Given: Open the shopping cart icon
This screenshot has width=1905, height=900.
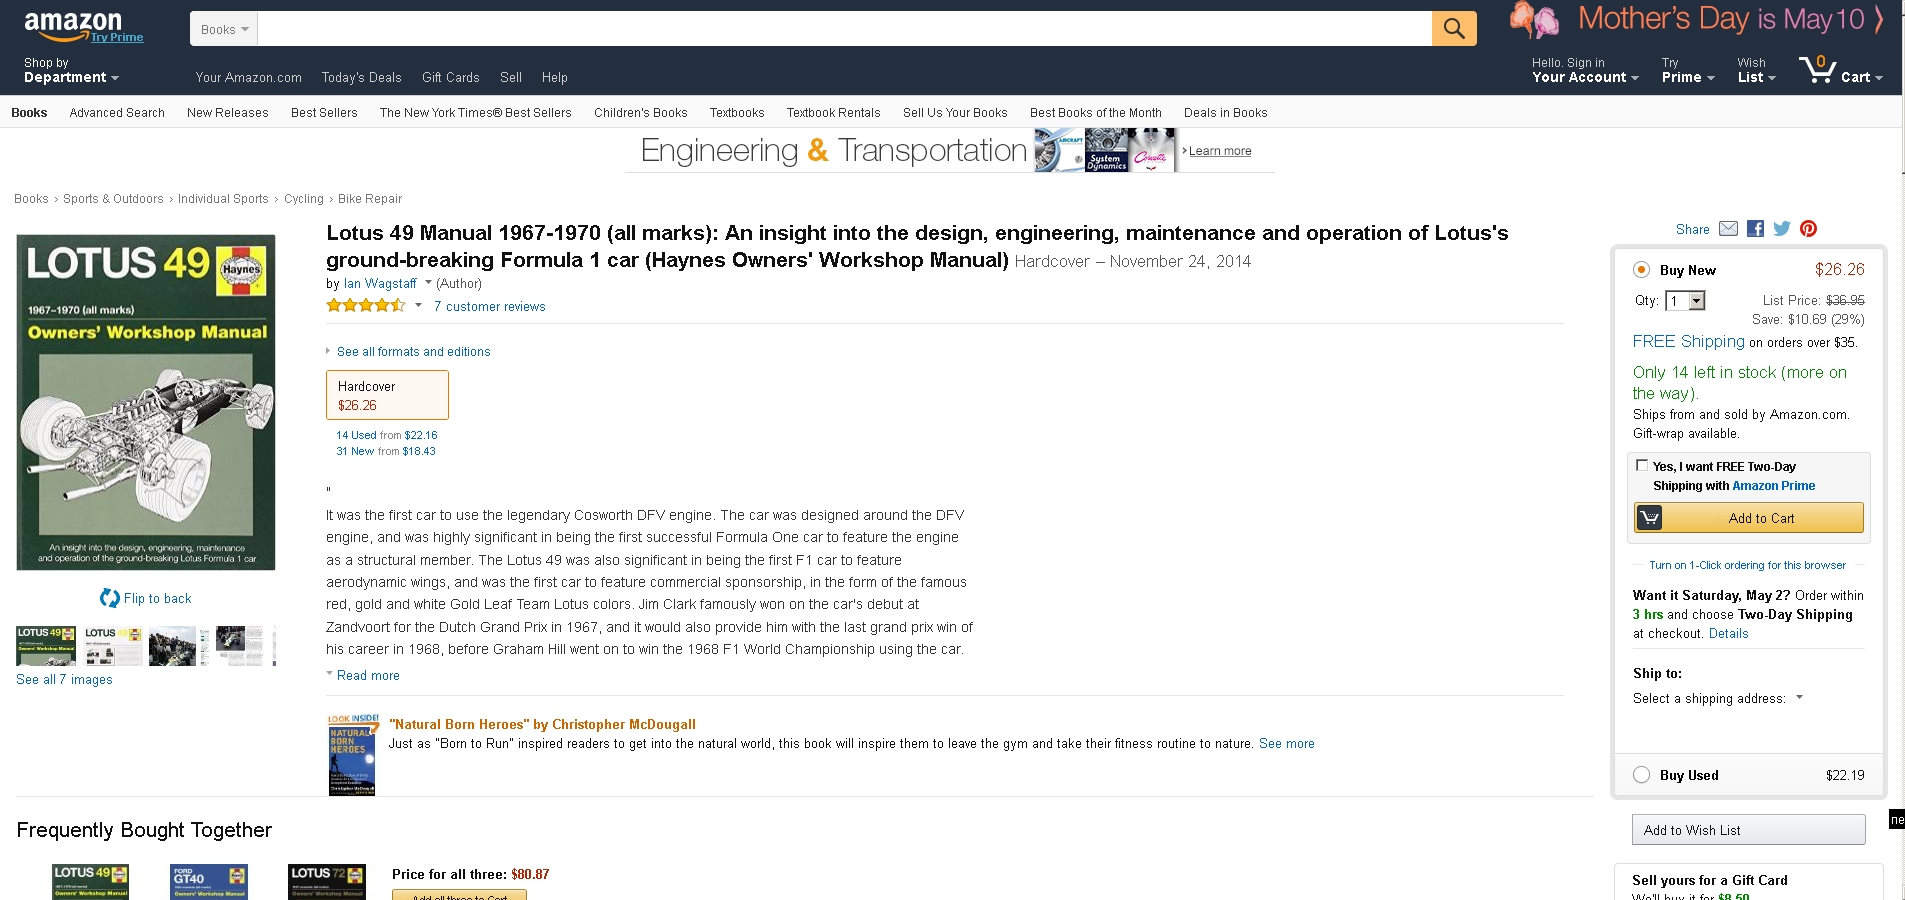Looking at the screenshot, I should (1816, 69).
